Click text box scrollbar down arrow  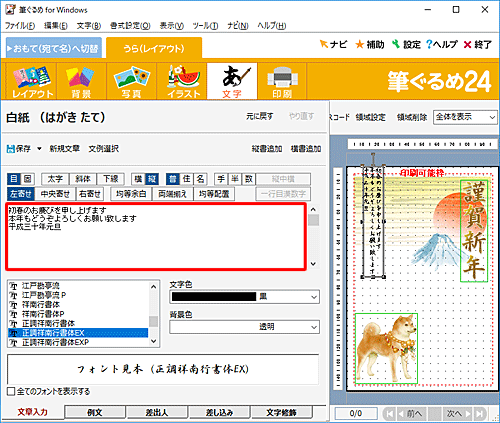click(313, 264)
